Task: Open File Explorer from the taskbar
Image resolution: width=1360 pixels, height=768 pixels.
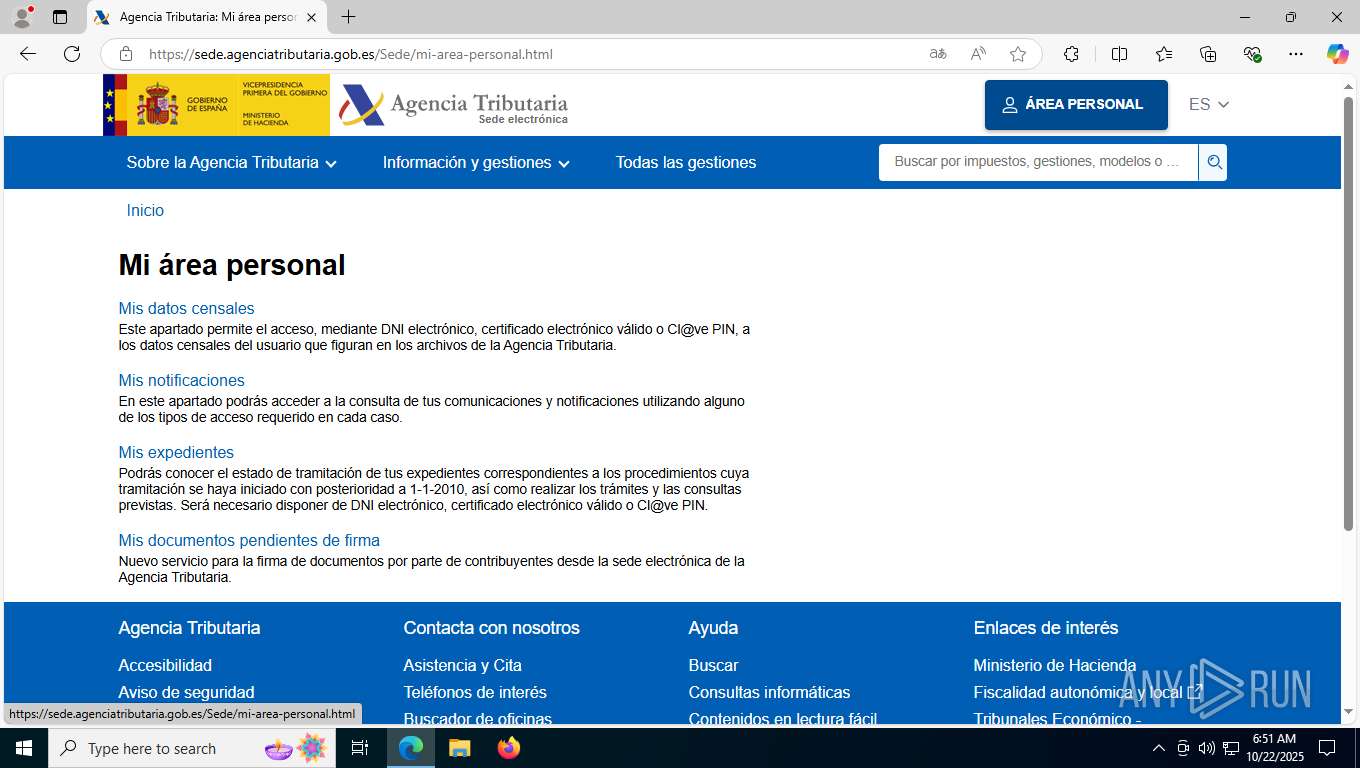Action: (459, 748)
